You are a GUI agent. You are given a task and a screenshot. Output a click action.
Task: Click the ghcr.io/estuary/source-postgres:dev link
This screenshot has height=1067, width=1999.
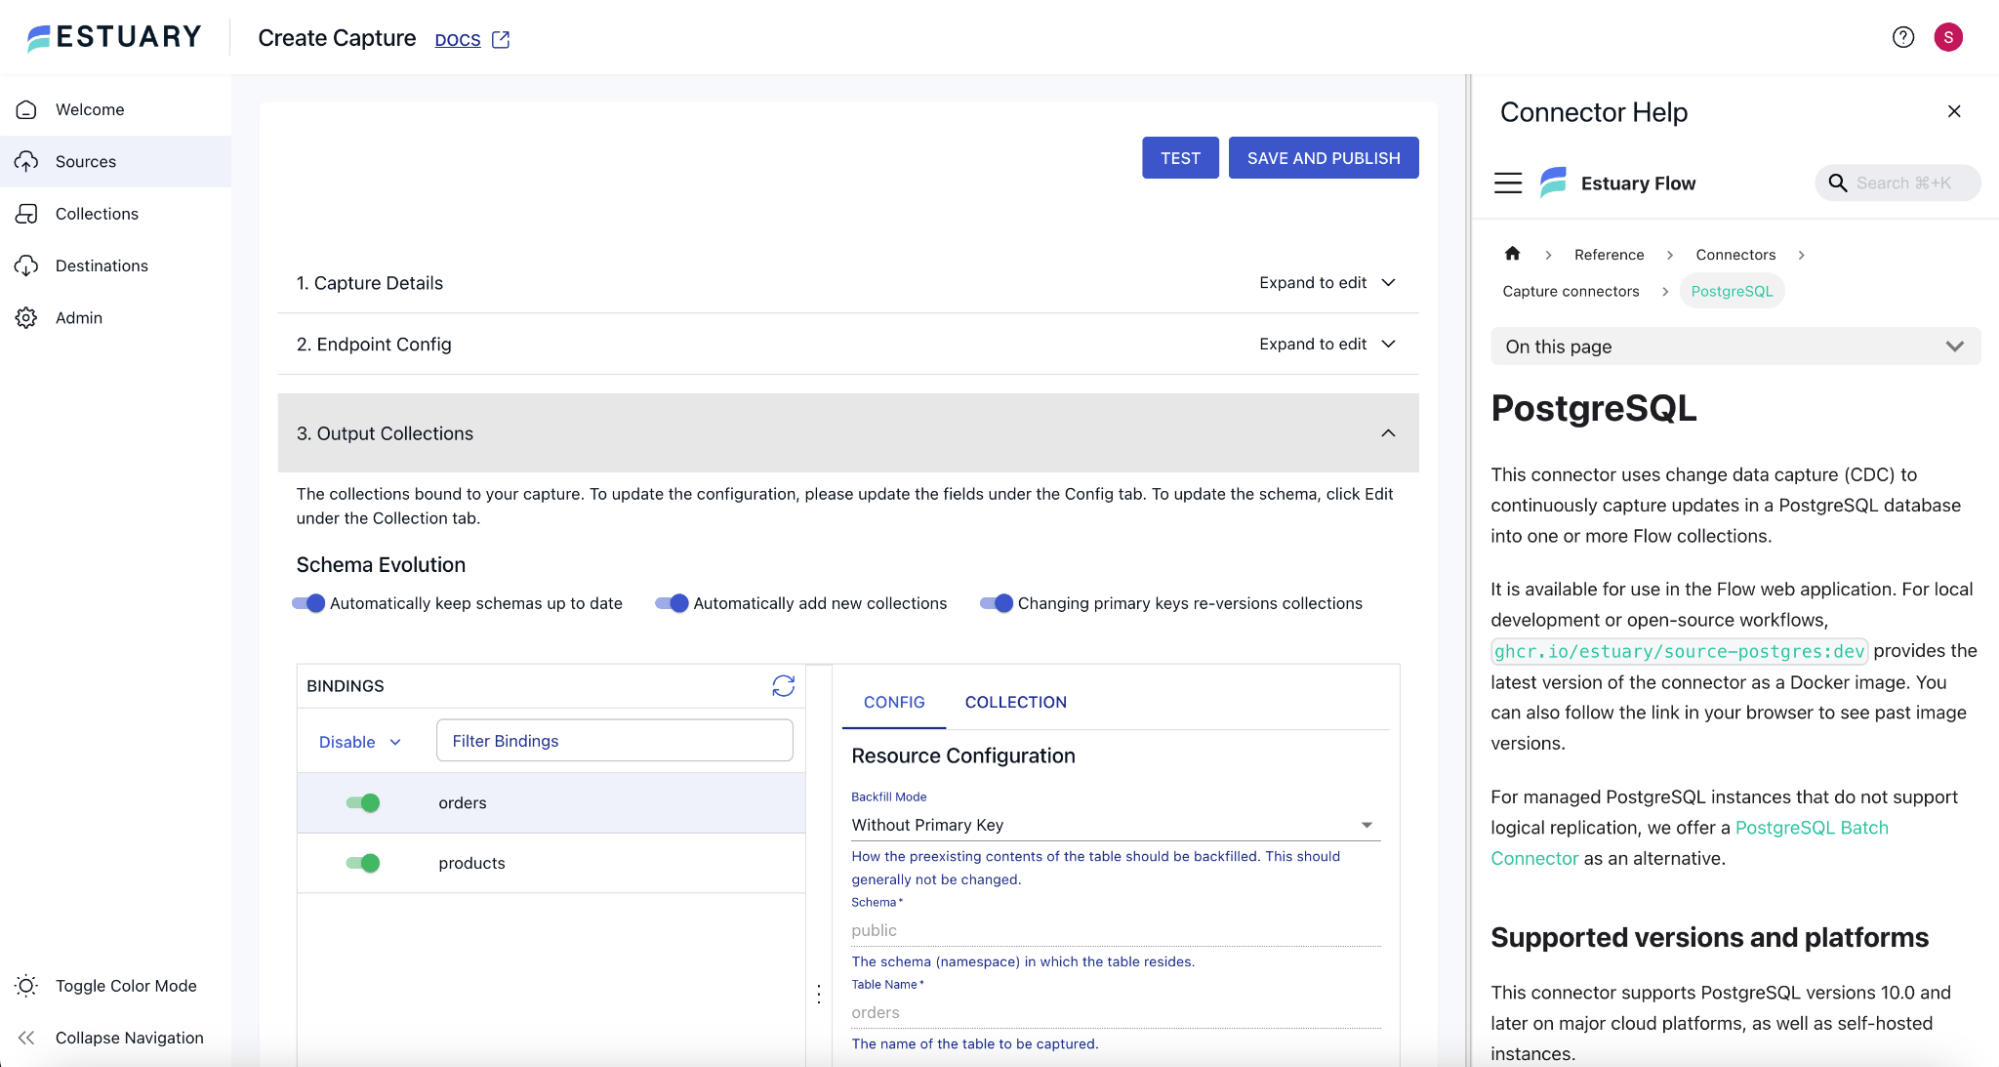pyautogui.click(x=1679, y=651)
